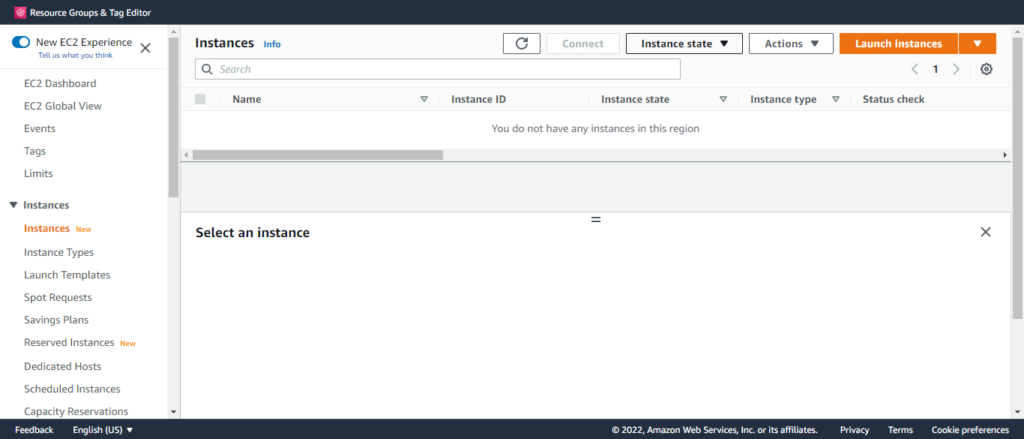Viewport: 1024px width, 439px height.
Task: Go to previous page of instances
Action: click(915, 69)
